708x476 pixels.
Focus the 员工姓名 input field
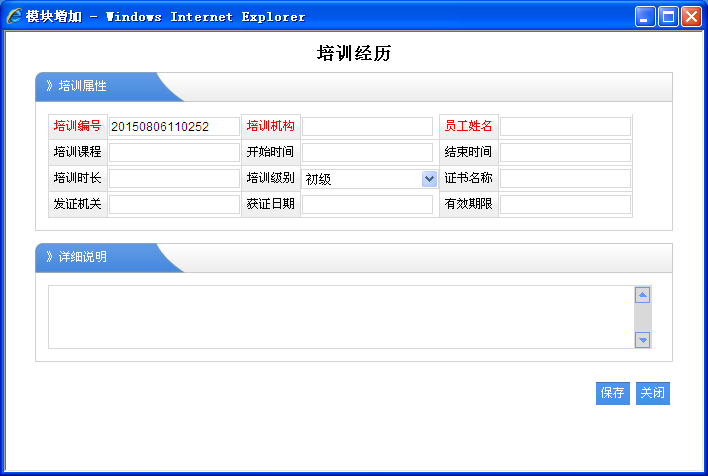(565, 127)
